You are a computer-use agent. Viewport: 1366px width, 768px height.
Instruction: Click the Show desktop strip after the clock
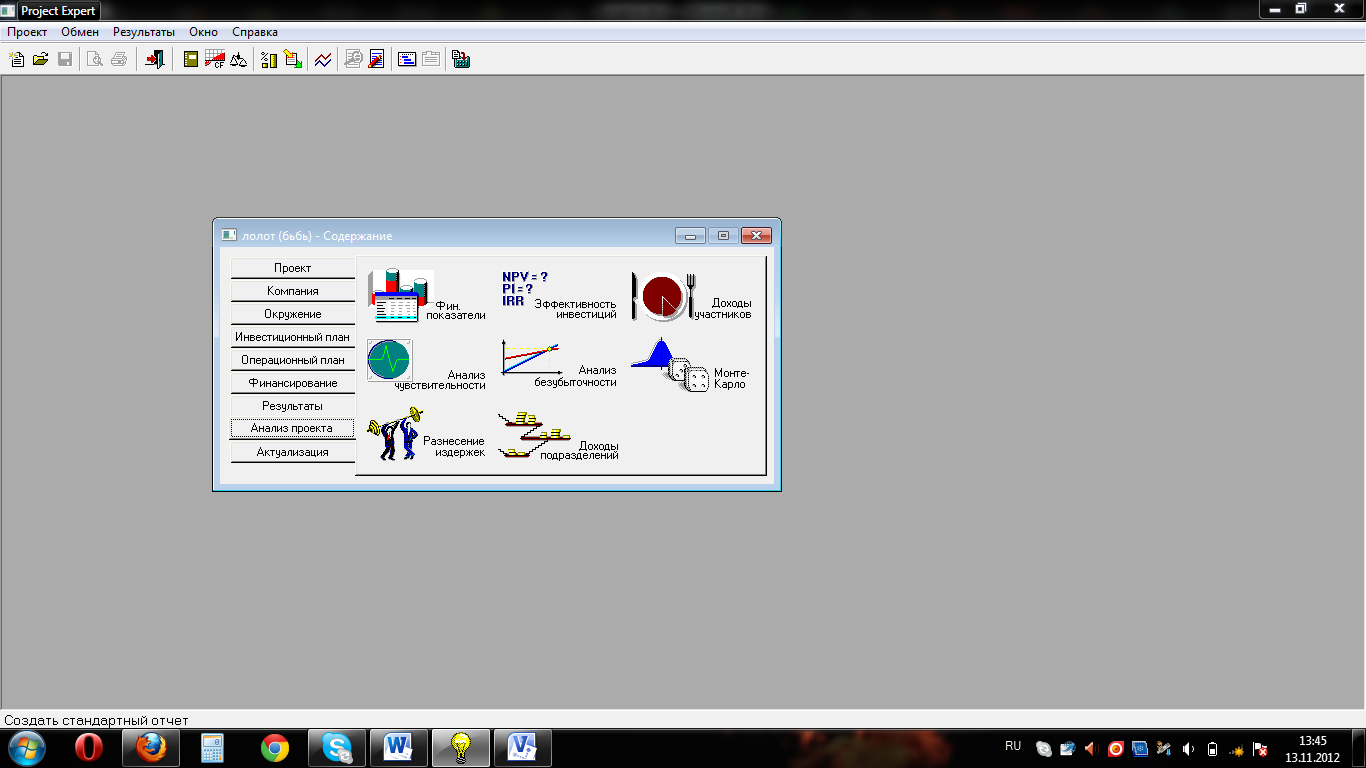click(1359, 748)
